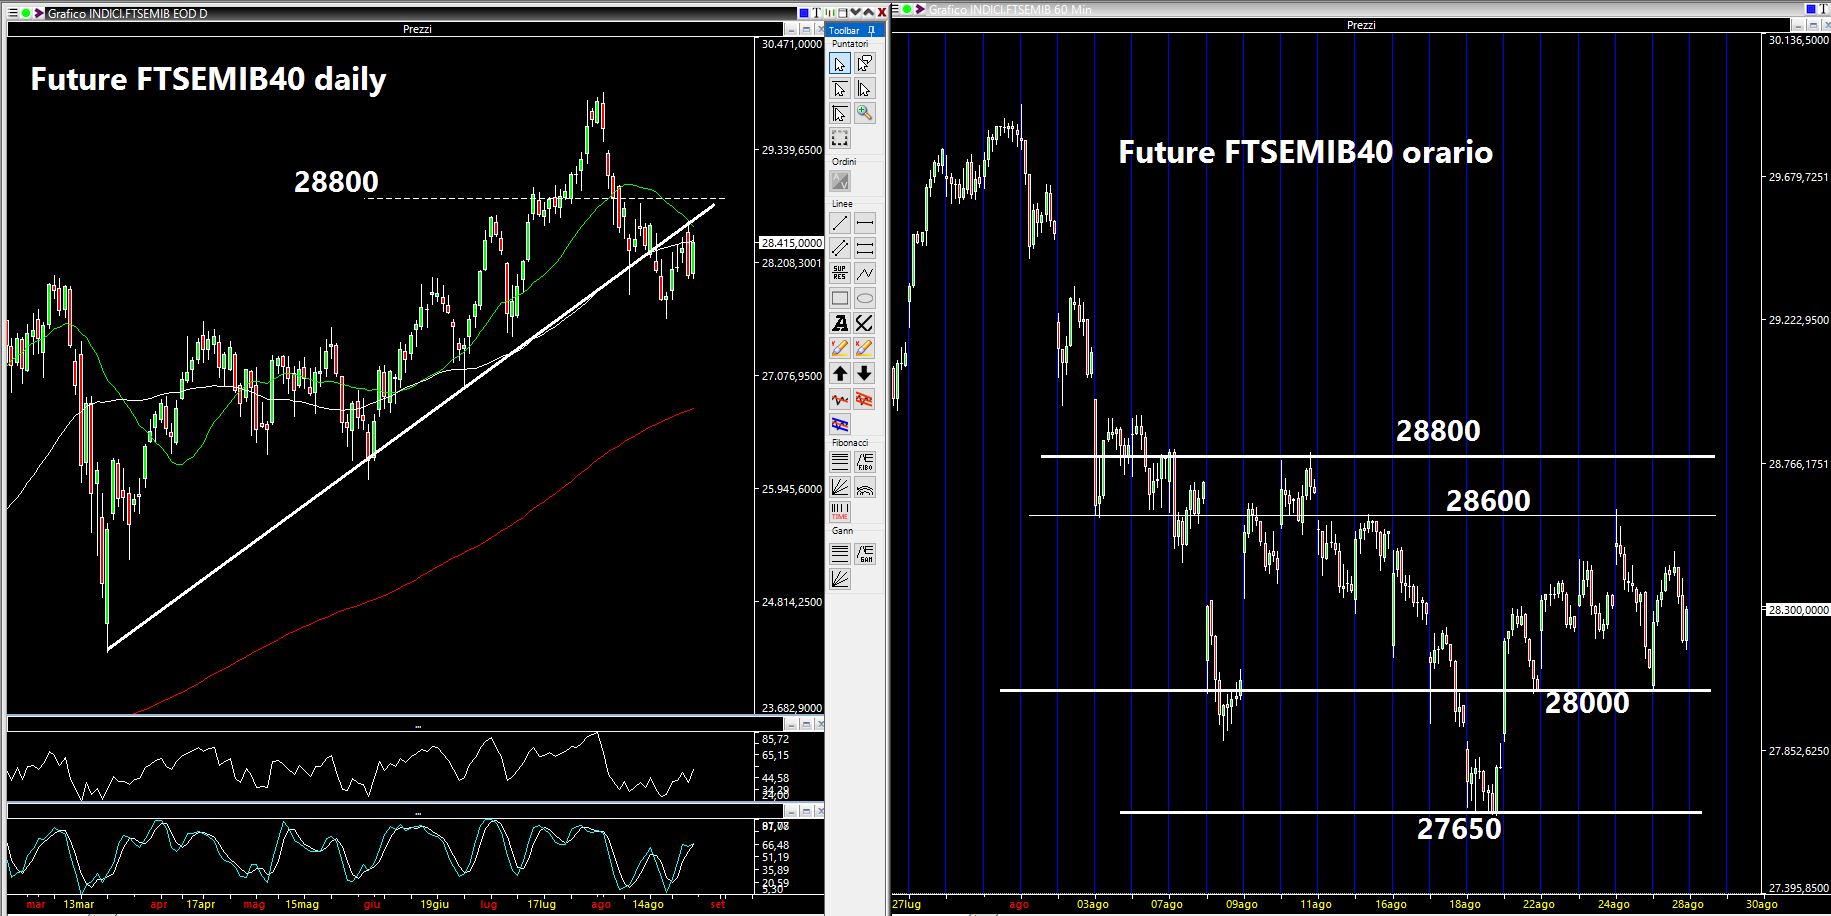Pin the Toolbar panel
Viewport: 1831px width, 916px height.
tap(872, 31)
